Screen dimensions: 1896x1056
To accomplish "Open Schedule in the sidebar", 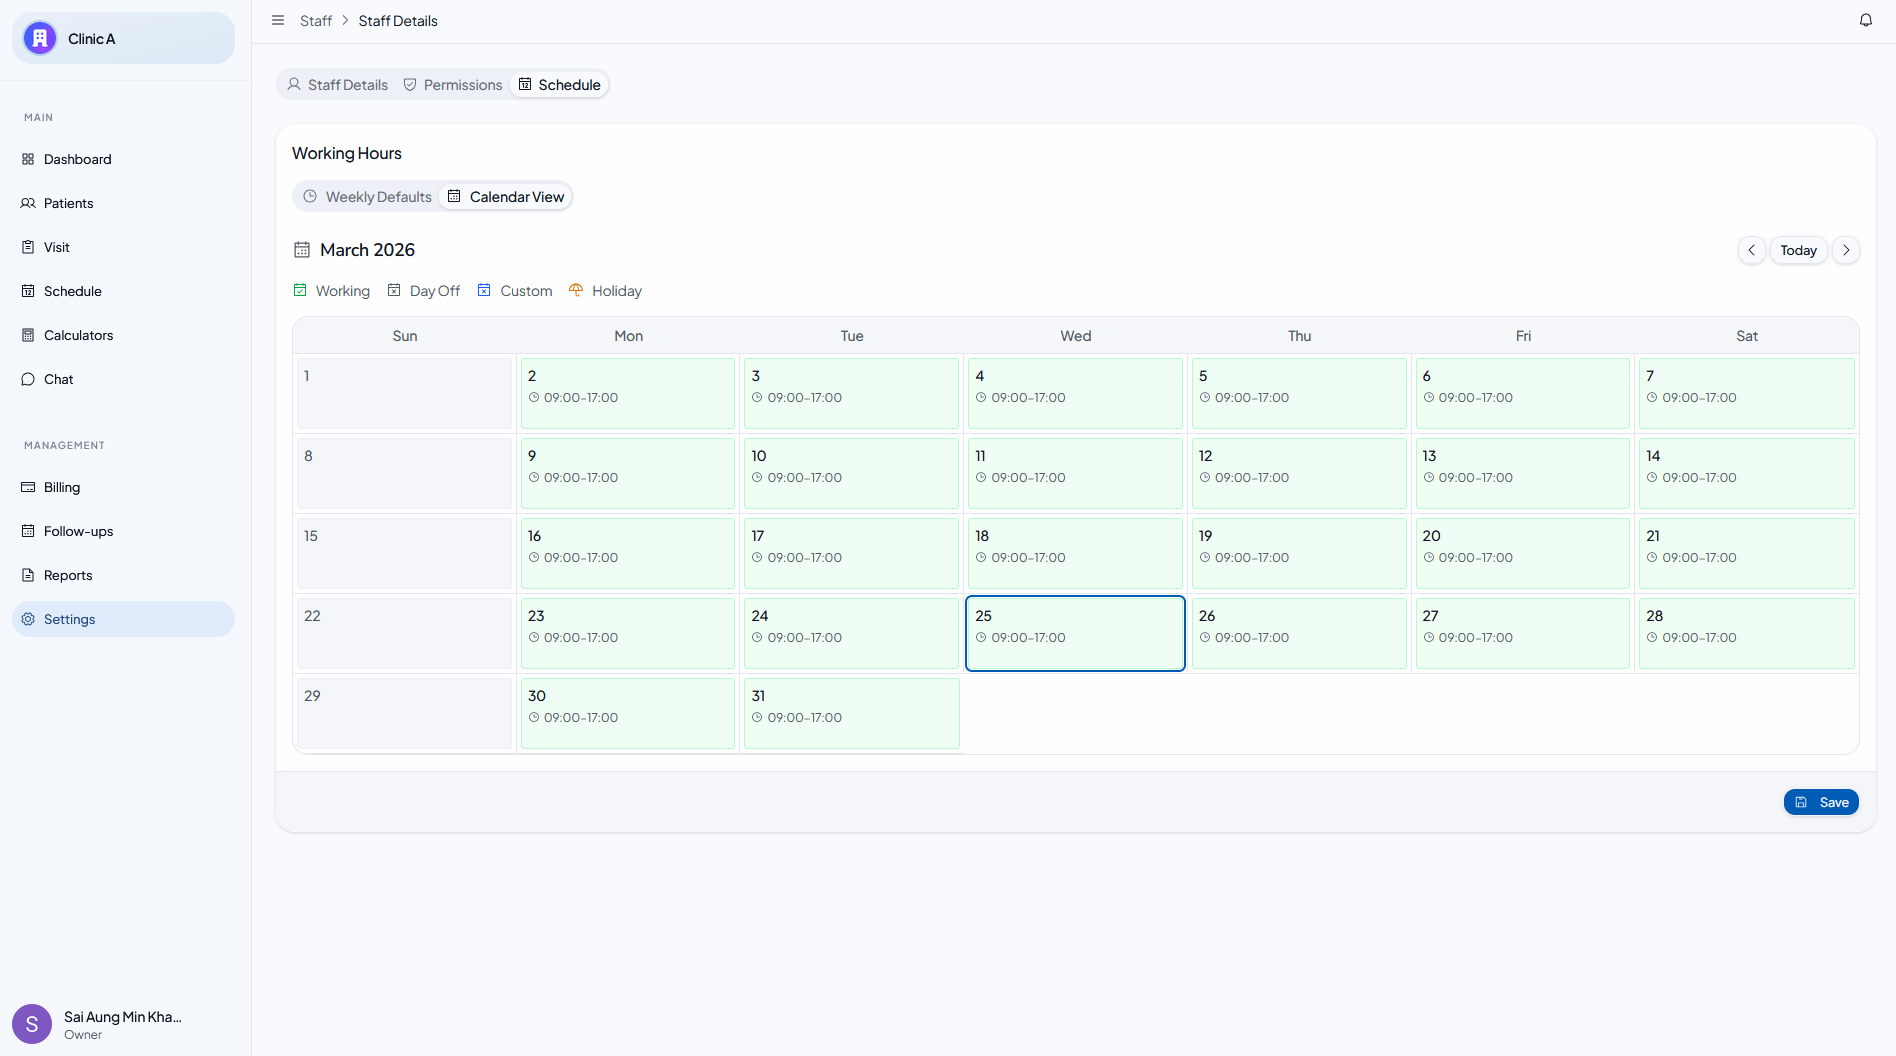I will pyautogui.click(x=123, y=291).
